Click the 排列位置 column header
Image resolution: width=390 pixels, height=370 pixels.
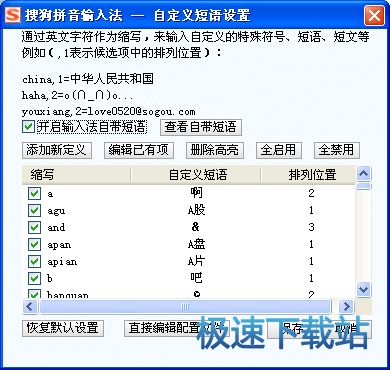[x=308, y=174]
